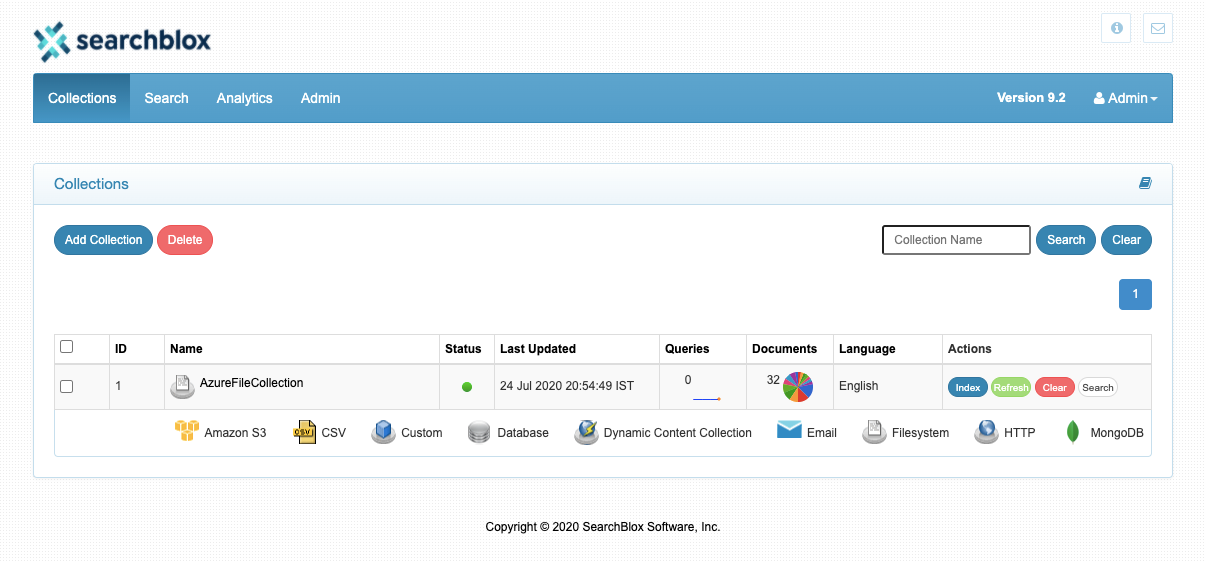Click the Dynamic Content Collection label
This screenshot has height=561, width=1205.
[678, 433]
